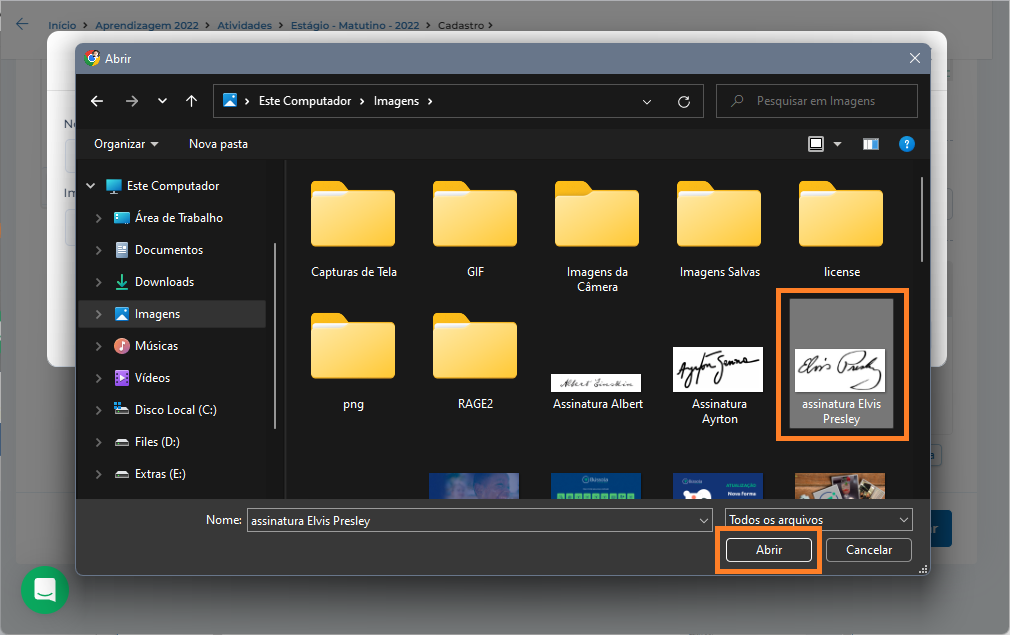Open Atividades breadcrumb link
The image size is (1010, 635).
point(244,25)
